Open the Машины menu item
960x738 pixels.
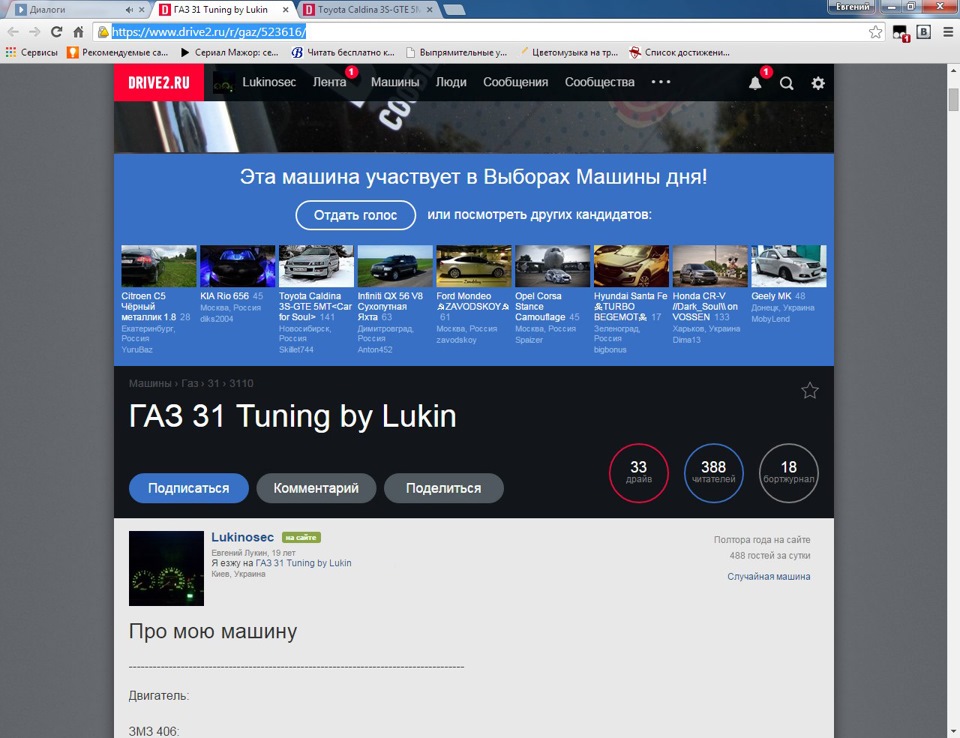(x=395, y=82)
